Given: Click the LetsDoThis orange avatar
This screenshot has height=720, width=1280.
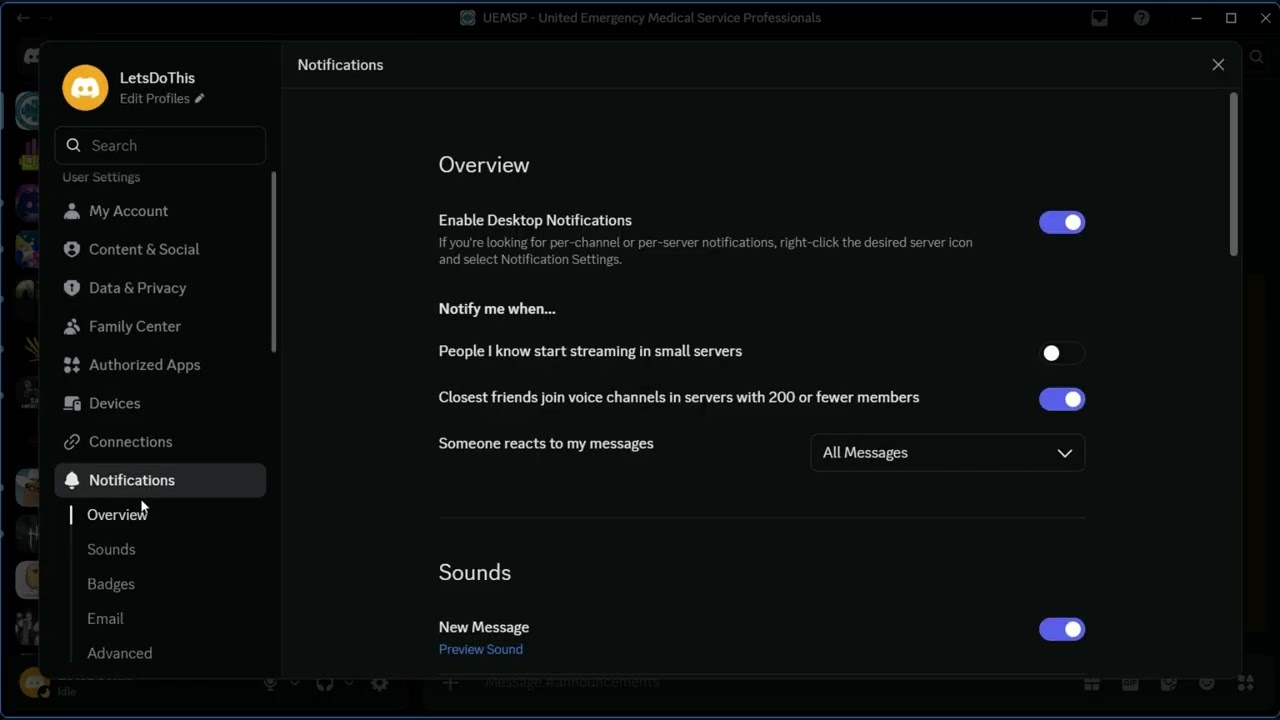Looking at the screenshot, I should [x=85, y=88].
